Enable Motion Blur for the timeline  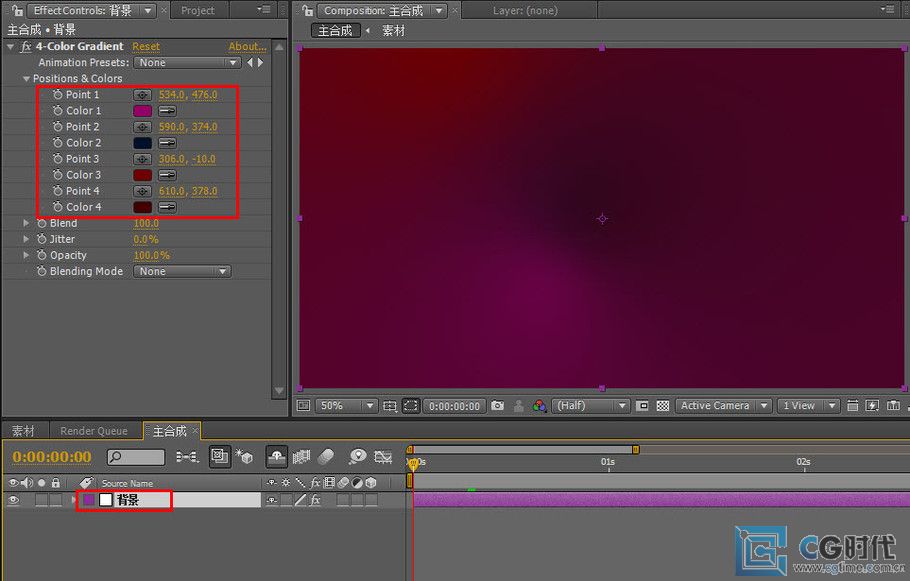326,457
